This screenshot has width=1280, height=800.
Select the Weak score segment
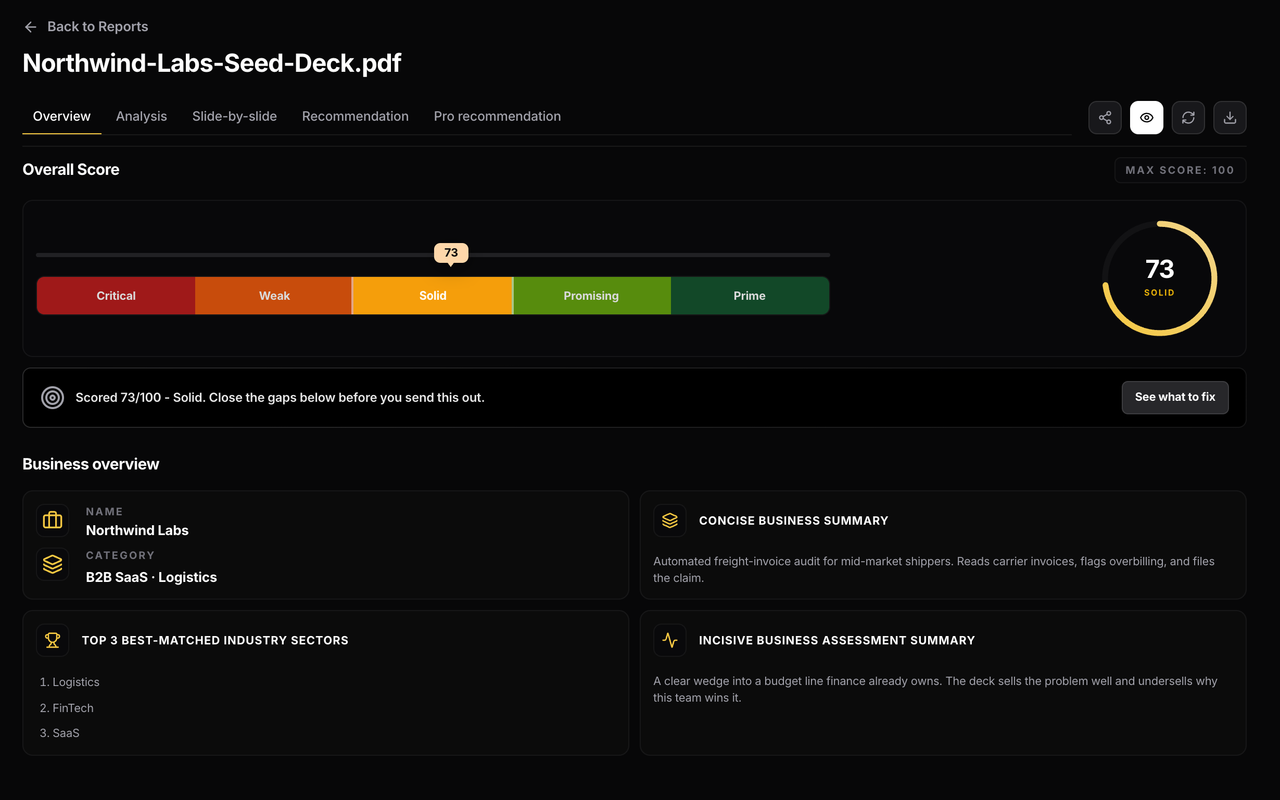(274, 296)
